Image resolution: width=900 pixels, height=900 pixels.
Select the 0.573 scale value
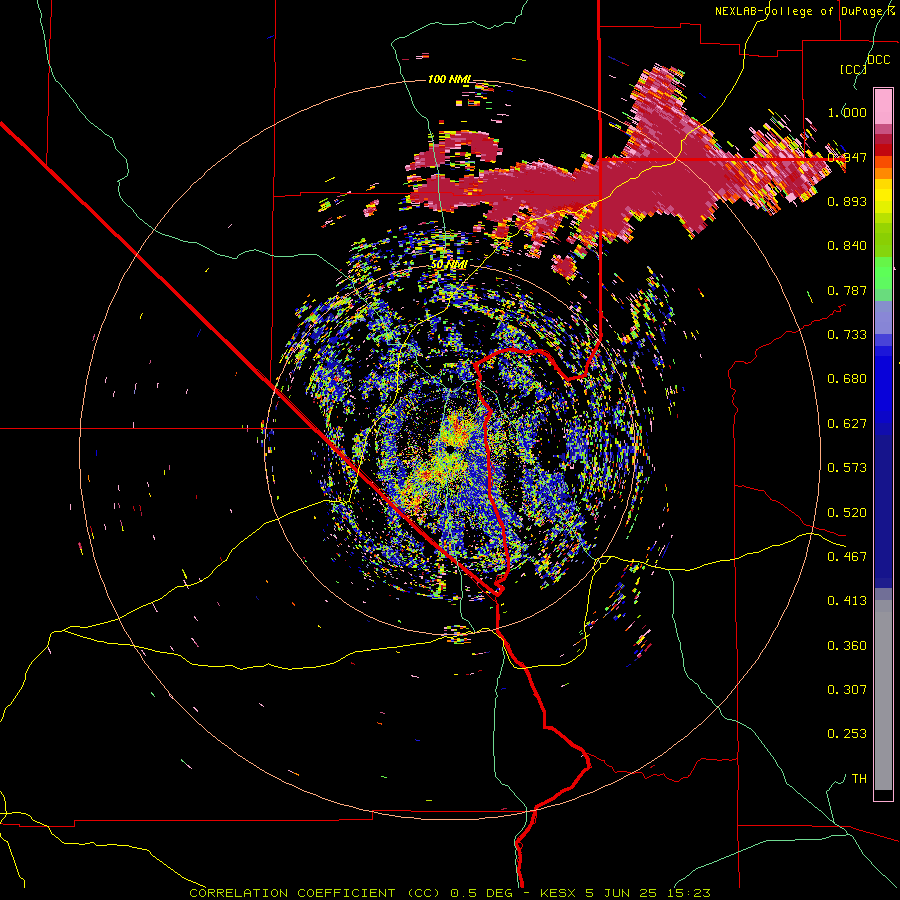[x=847, y=468]
